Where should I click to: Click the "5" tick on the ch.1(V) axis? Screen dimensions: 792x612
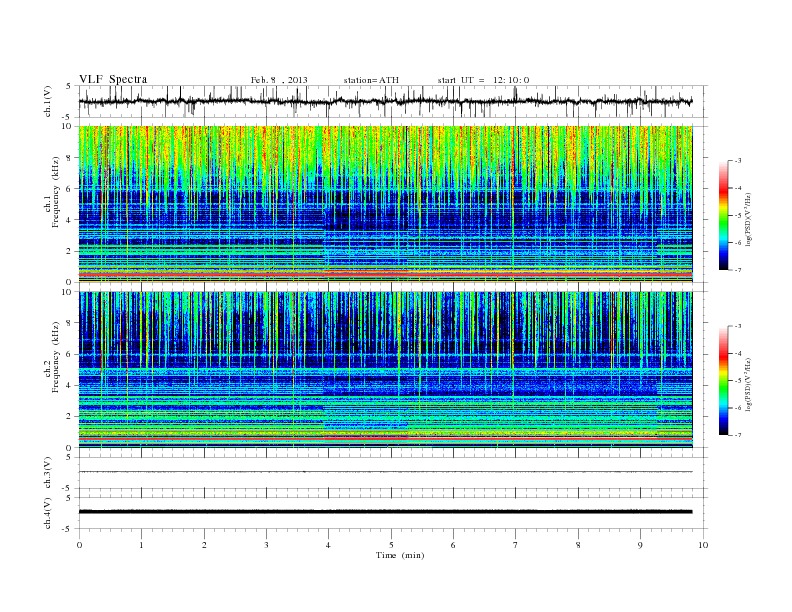pyautogui.click(x=69, y=86)
